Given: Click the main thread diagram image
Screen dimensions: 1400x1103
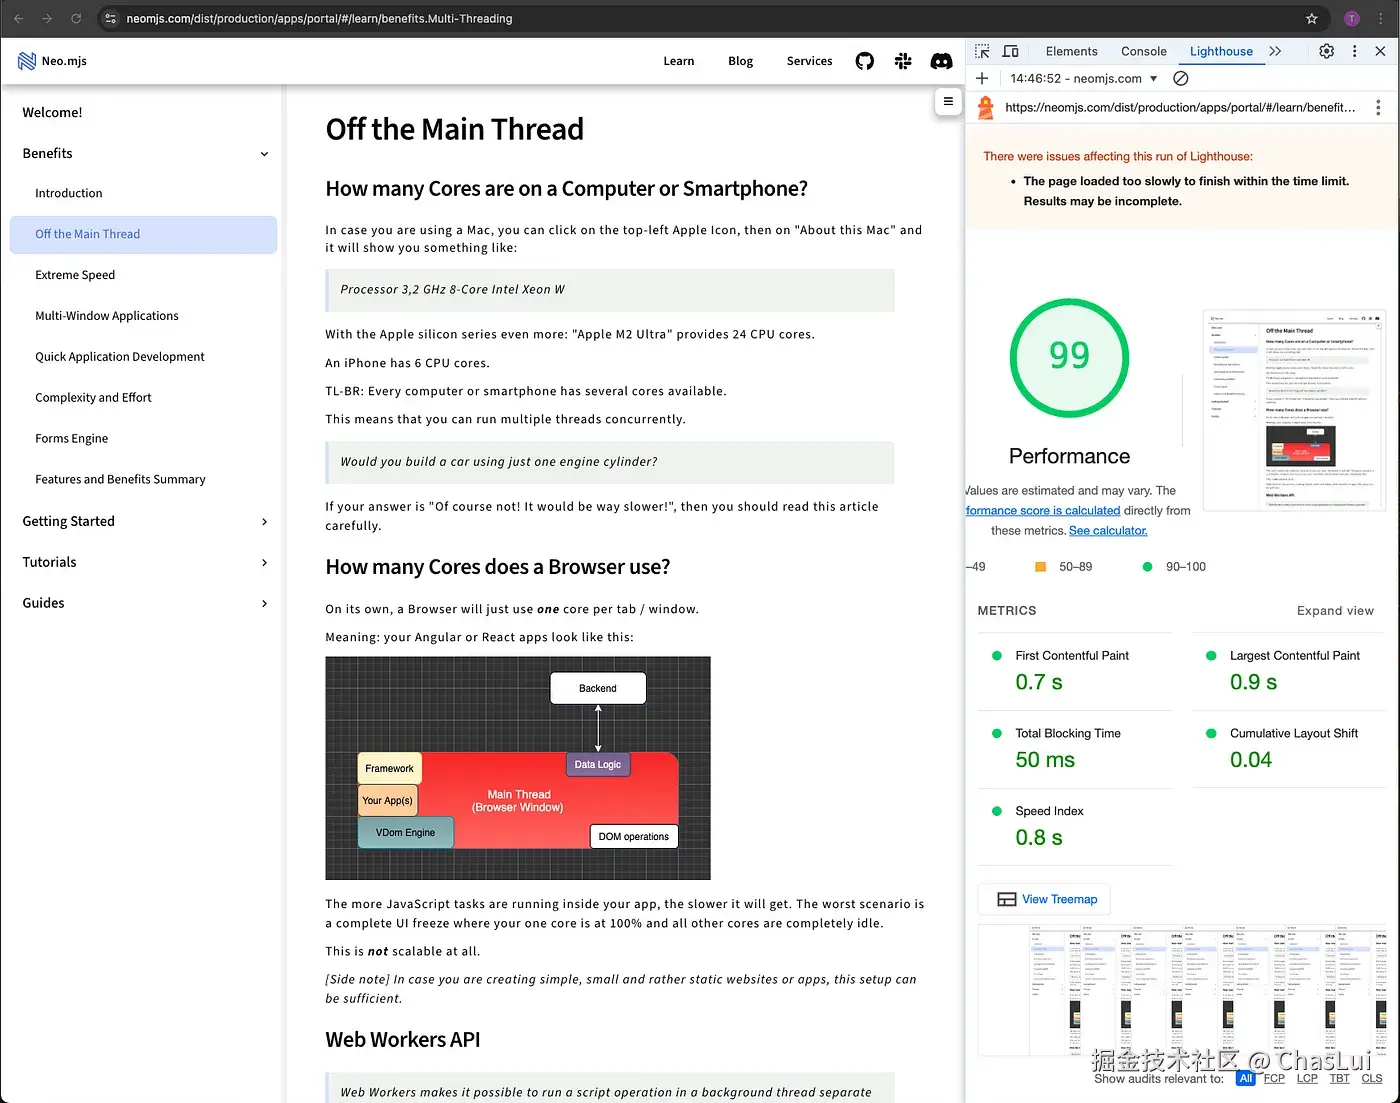Looking at the screenshot, I should pos(518,768).
